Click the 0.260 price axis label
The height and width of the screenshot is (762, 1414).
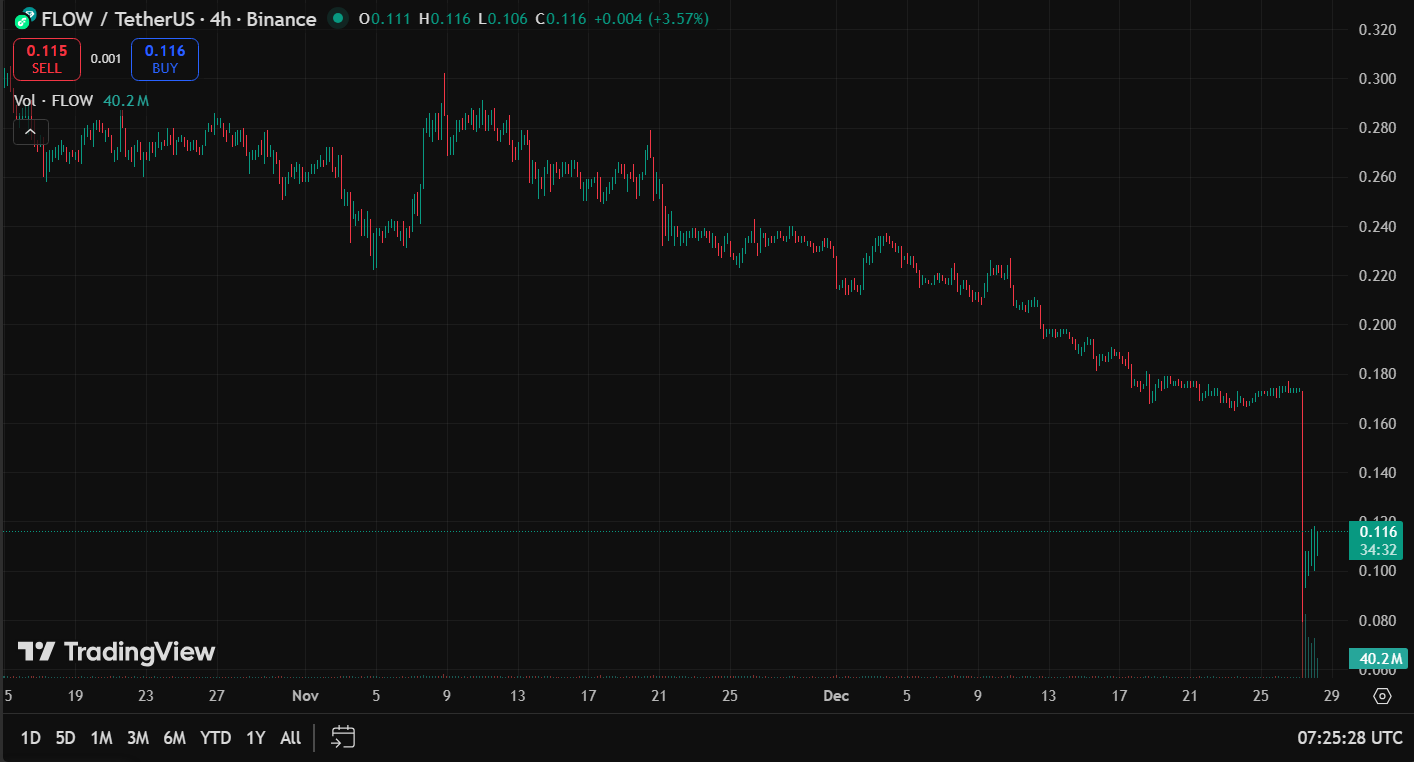click(1377, 177)
